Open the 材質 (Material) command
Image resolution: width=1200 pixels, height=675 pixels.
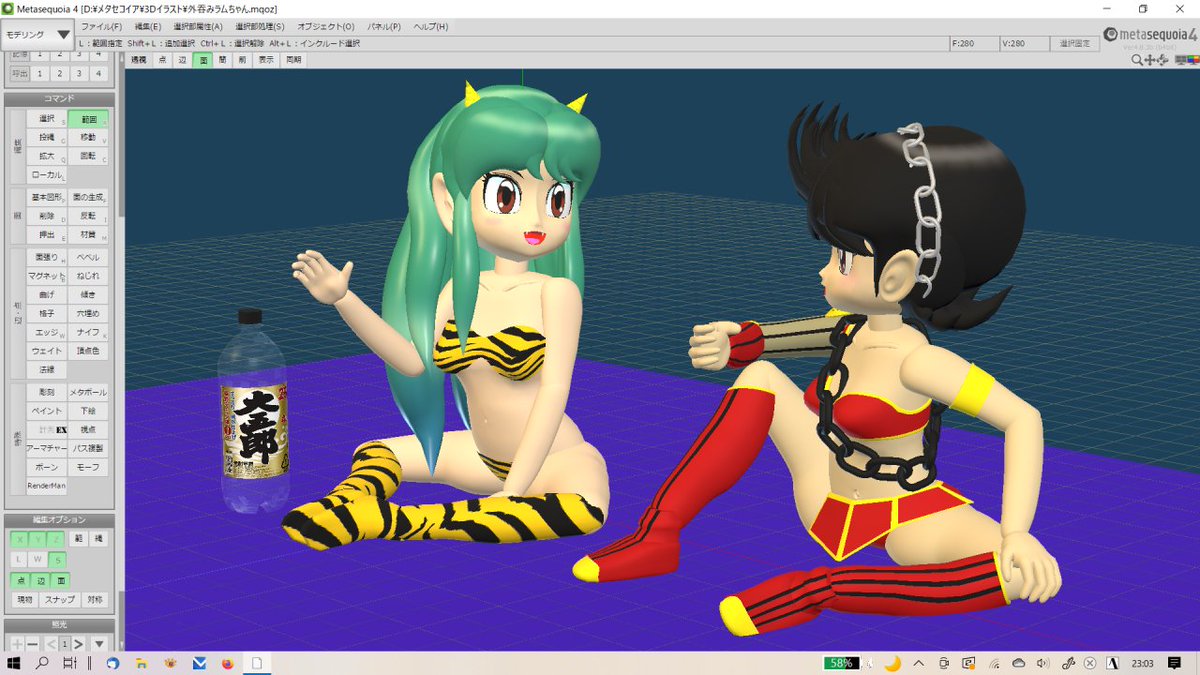(x=88, y=235)
